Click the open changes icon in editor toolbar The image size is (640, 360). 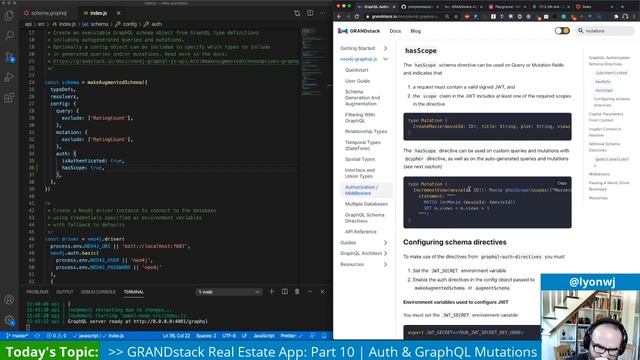tap(297, 13)
